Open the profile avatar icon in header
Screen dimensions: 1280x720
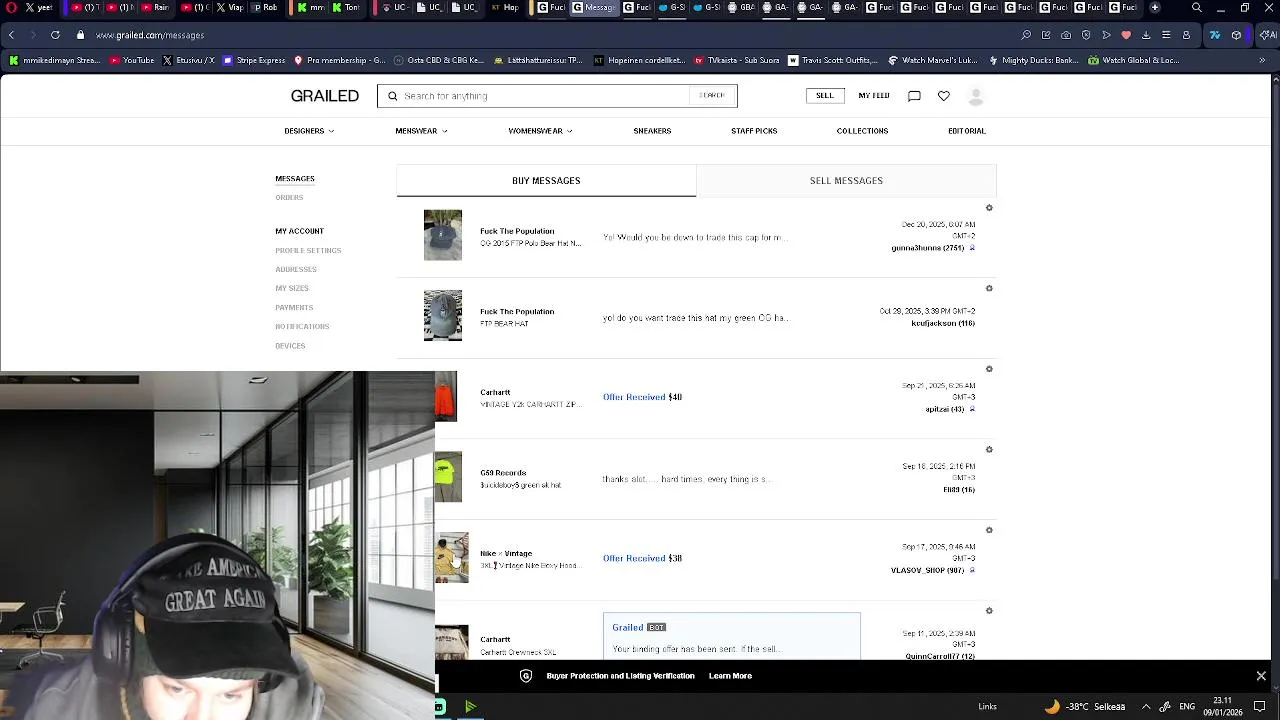tap(976, 96)
